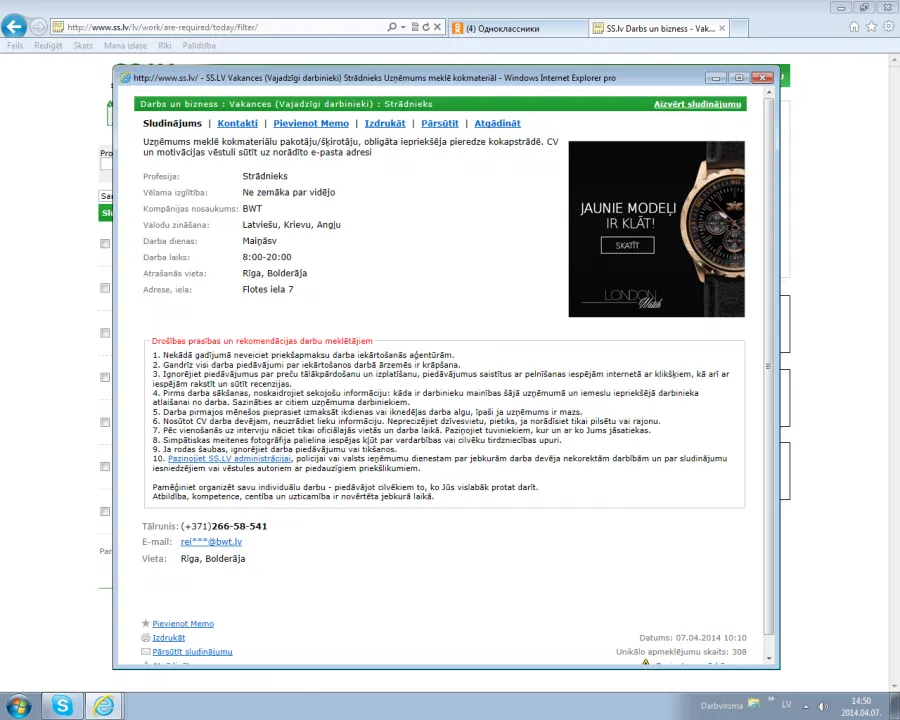Click the Atgādināt link
900x720 pixels.
point(498,123)
